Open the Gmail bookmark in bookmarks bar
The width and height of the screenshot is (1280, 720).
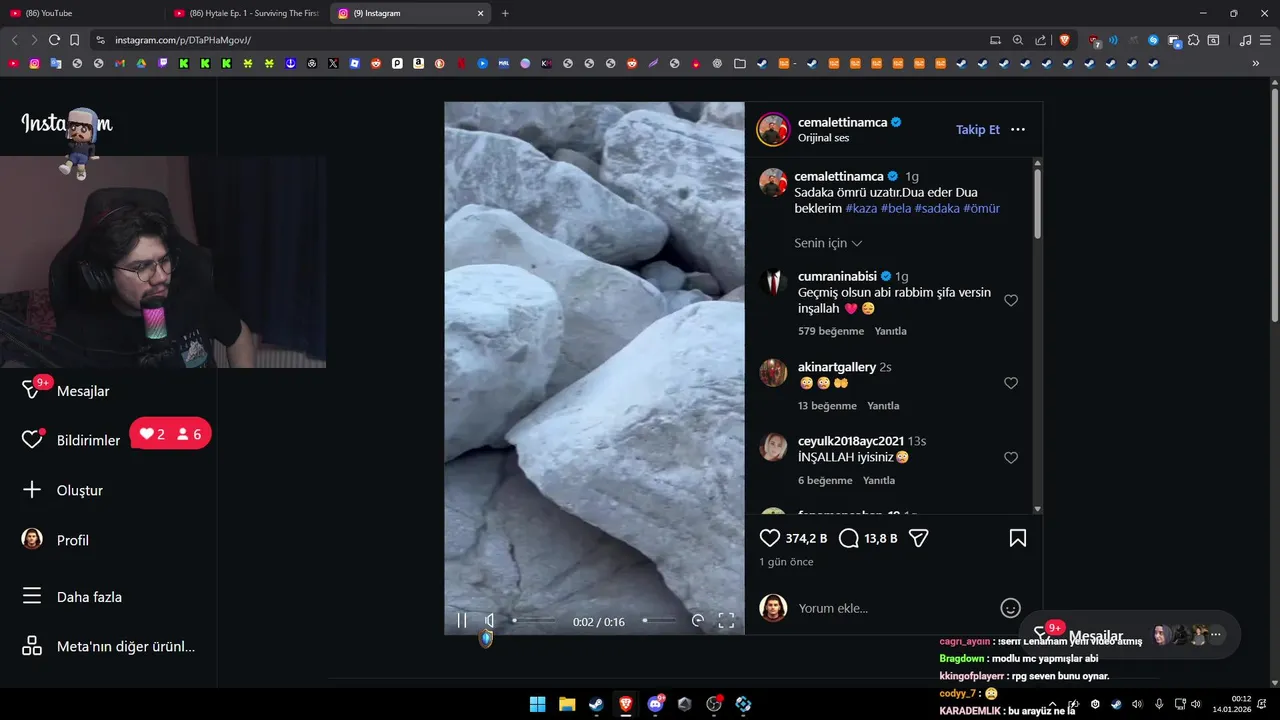pyautogui.click(x=120, y=63)
